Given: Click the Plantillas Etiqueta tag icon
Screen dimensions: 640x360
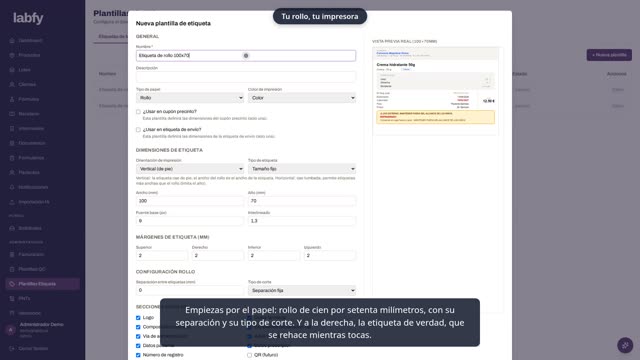Looking at the screenshot, I should coord(12,284).
